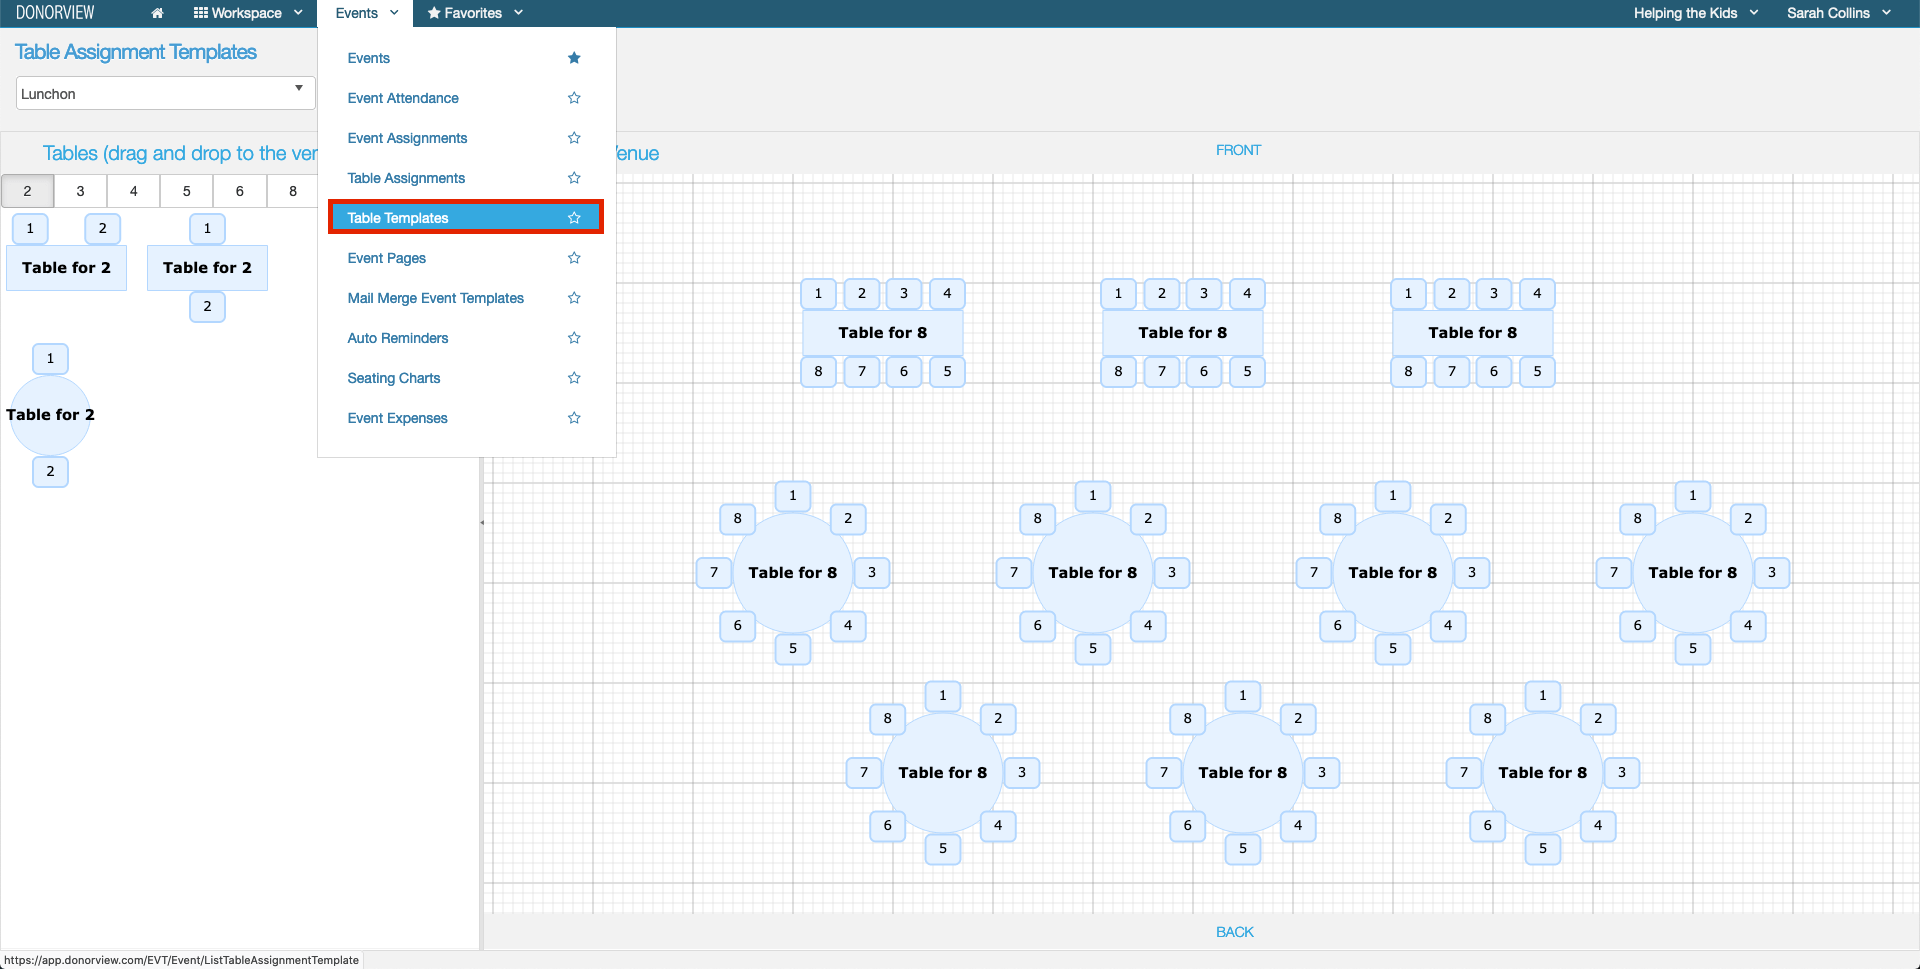Screen dimensions: 1920x969
Task: Open Event Attendance menu entry
Action: (x=403, y=98)
